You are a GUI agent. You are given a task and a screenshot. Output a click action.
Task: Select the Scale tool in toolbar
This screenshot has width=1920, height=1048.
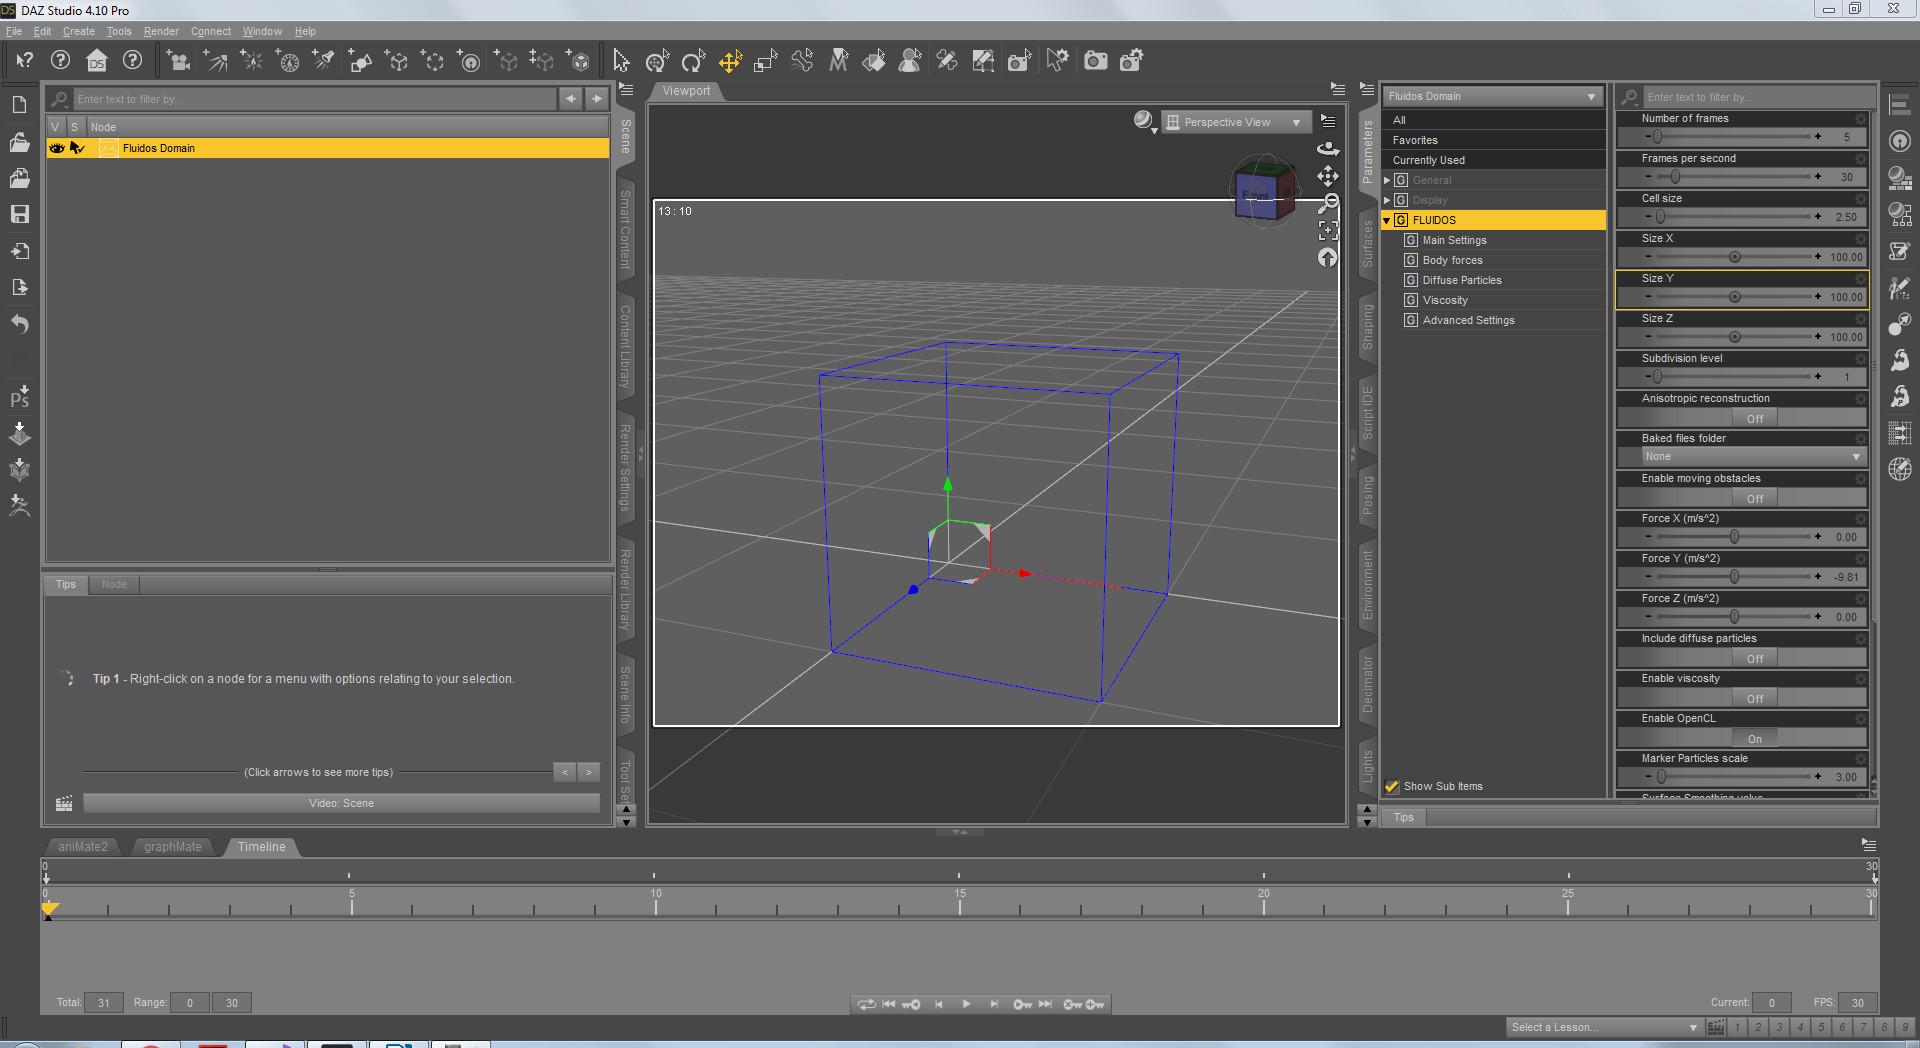766,61
